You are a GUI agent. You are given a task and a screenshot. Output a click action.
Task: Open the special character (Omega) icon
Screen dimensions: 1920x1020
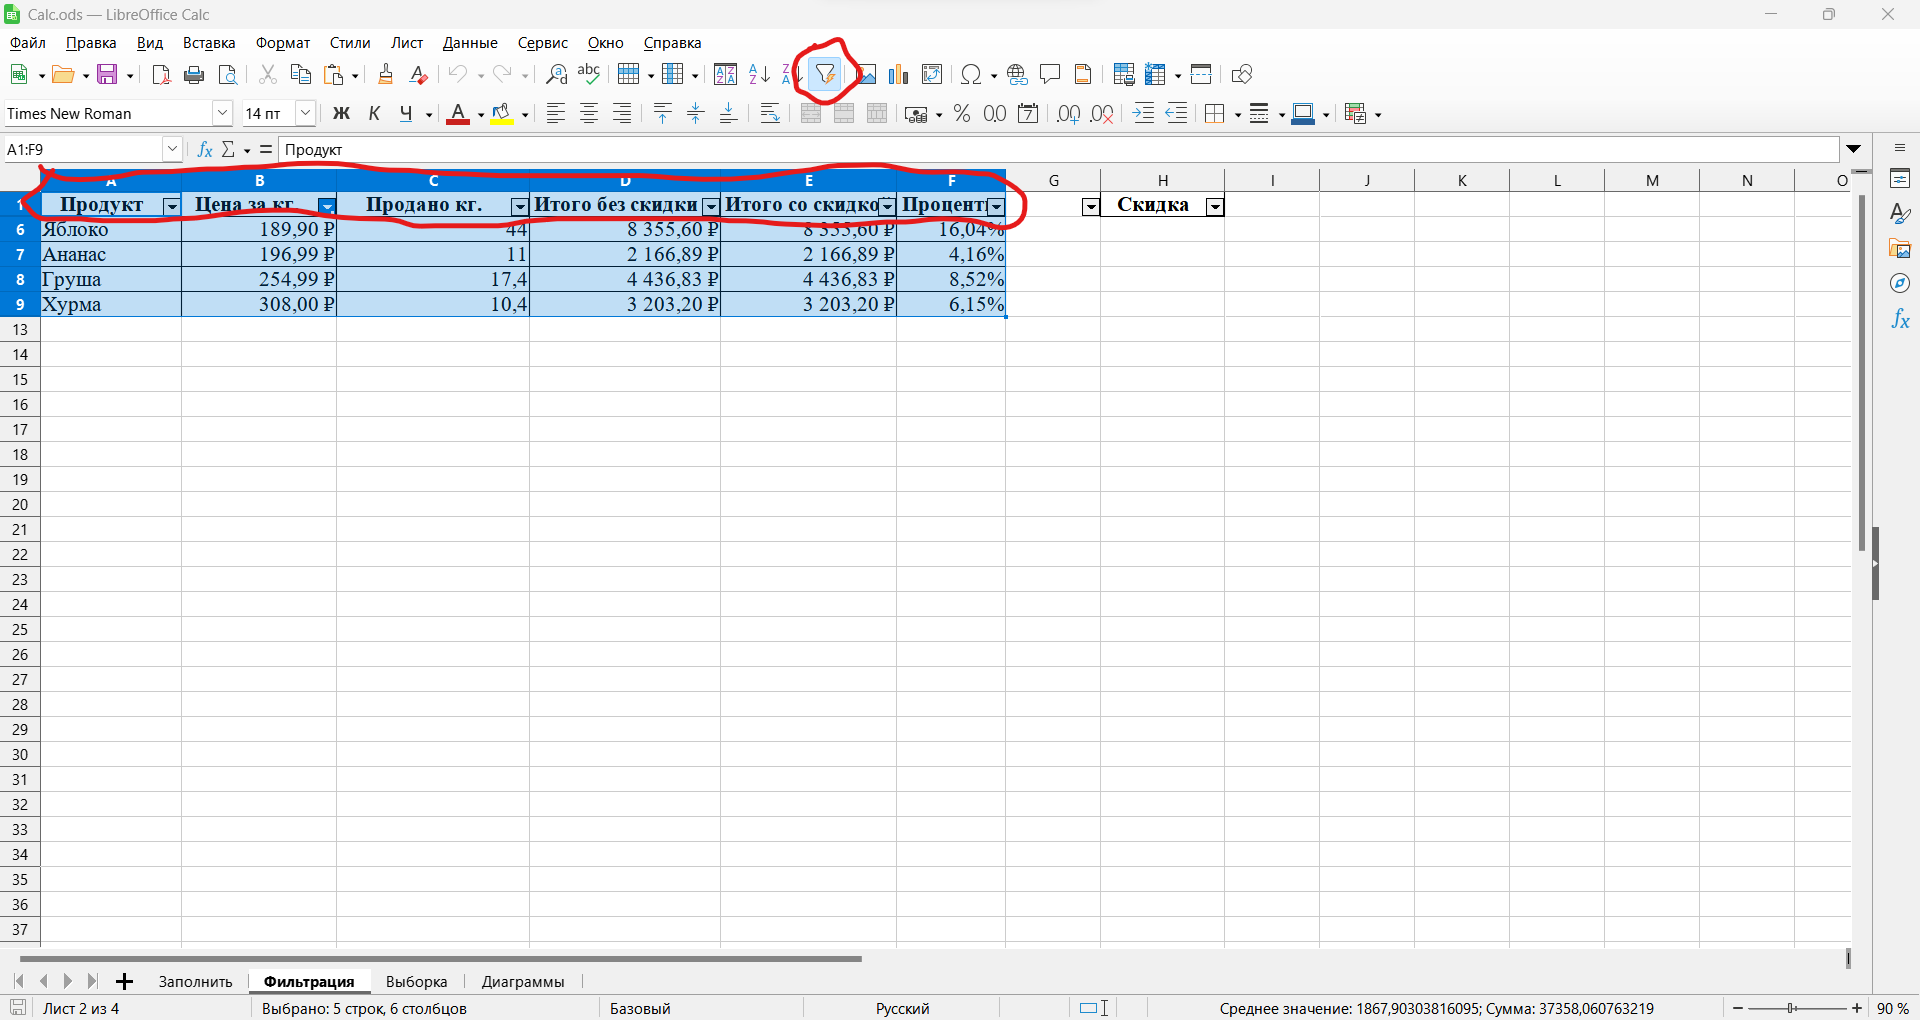970,74
